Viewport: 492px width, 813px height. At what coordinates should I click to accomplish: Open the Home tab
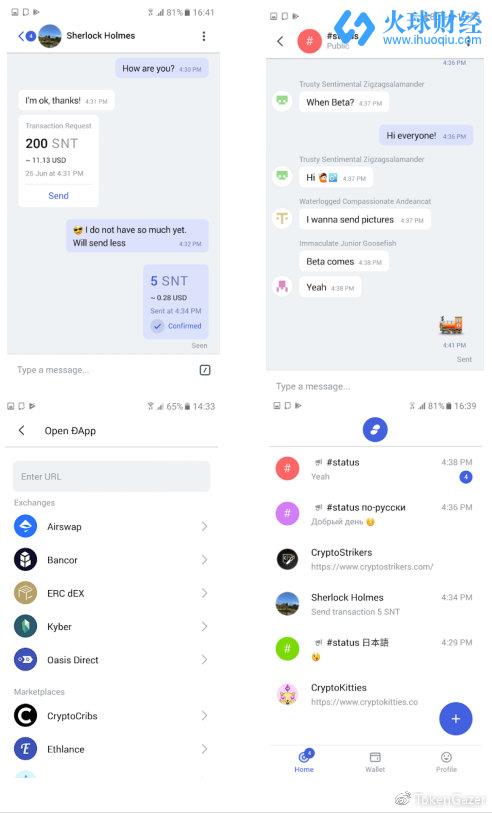click(304, 762)
